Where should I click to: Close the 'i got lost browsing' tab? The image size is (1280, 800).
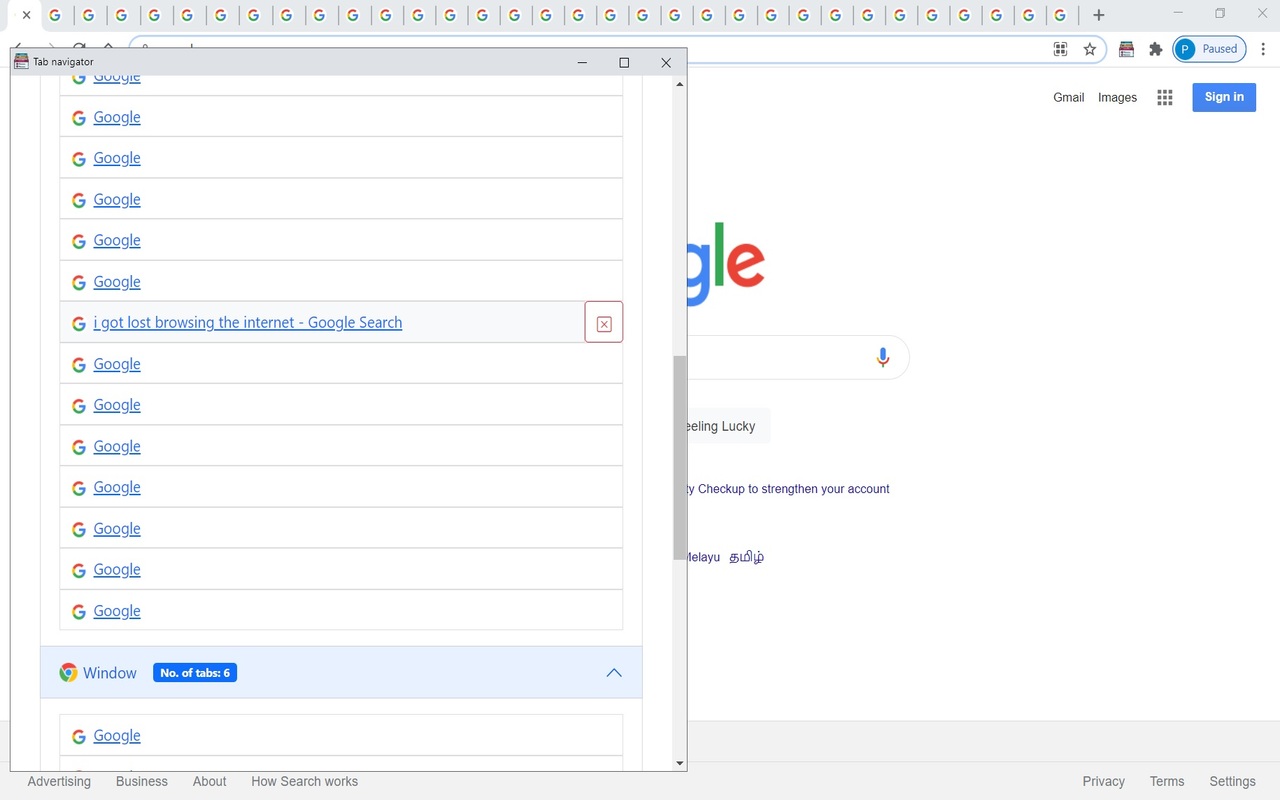[x=604, y=323]
